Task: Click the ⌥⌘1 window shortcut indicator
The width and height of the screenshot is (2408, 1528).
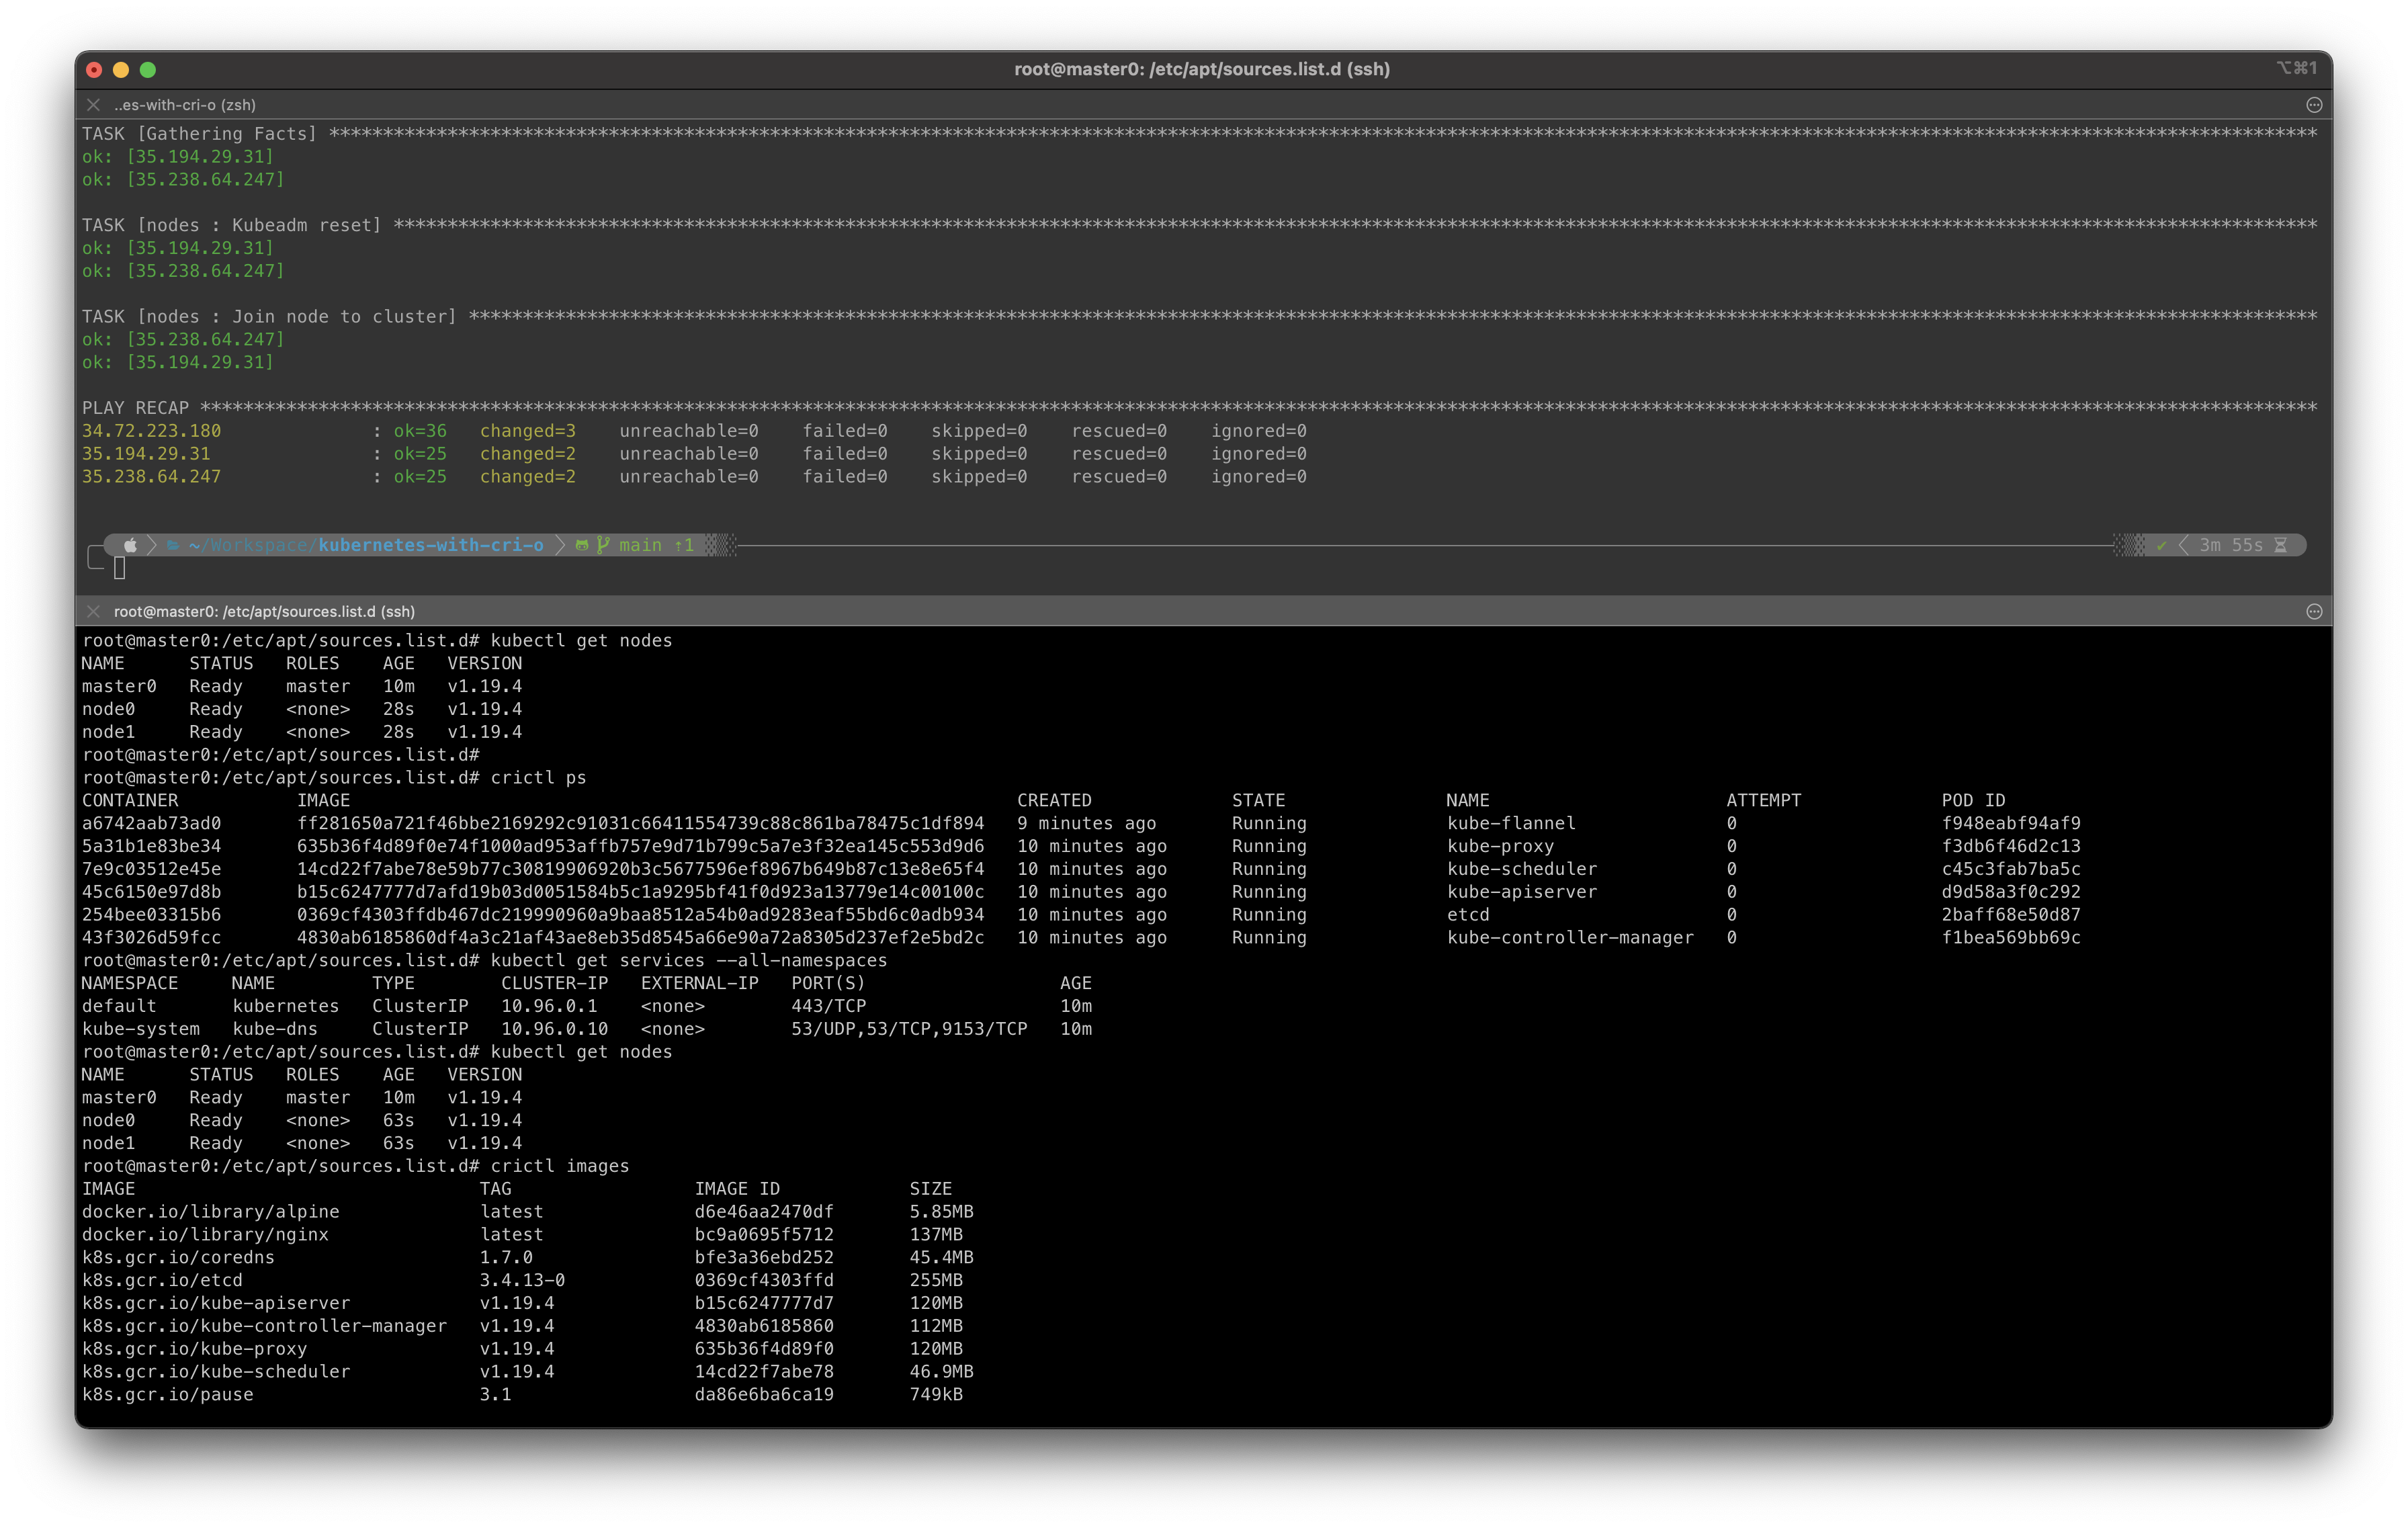Action: (2296, 68)
